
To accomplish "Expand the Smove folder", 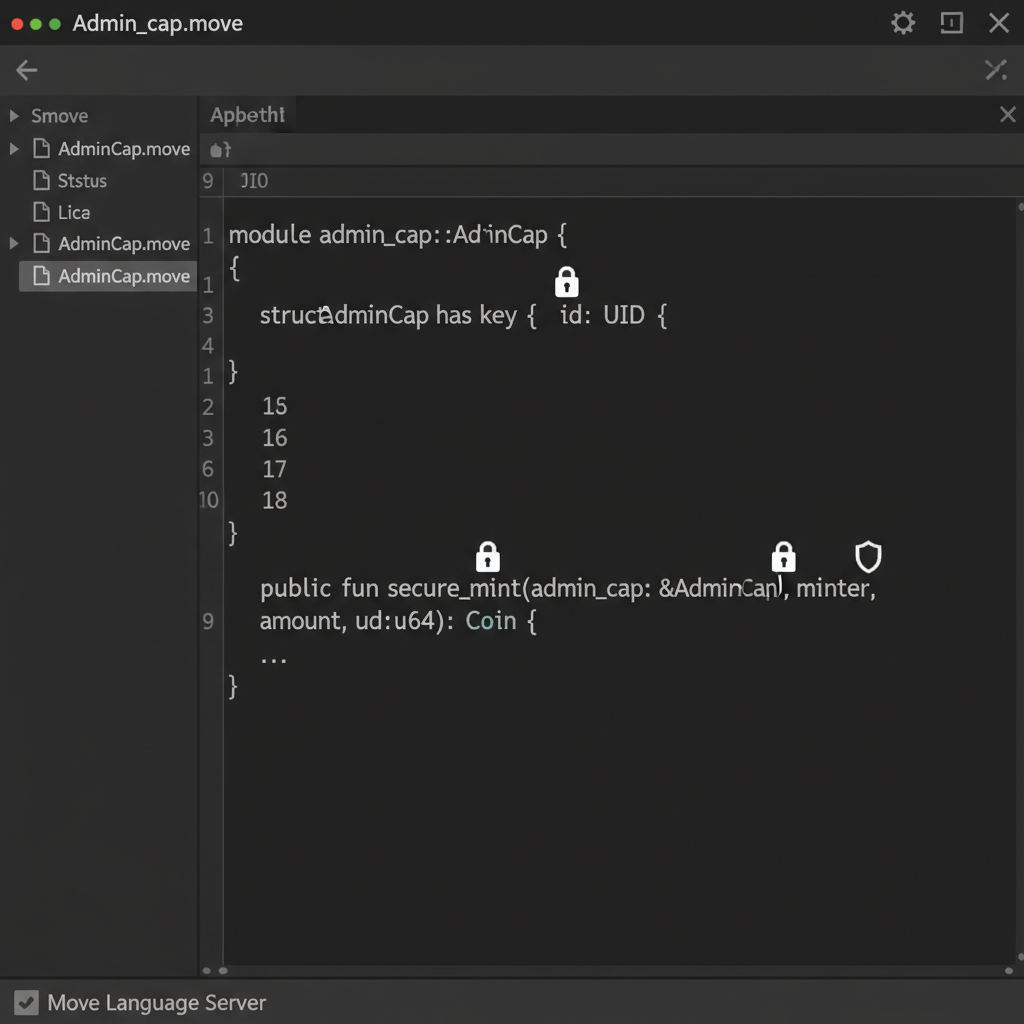I will (13, 116).
